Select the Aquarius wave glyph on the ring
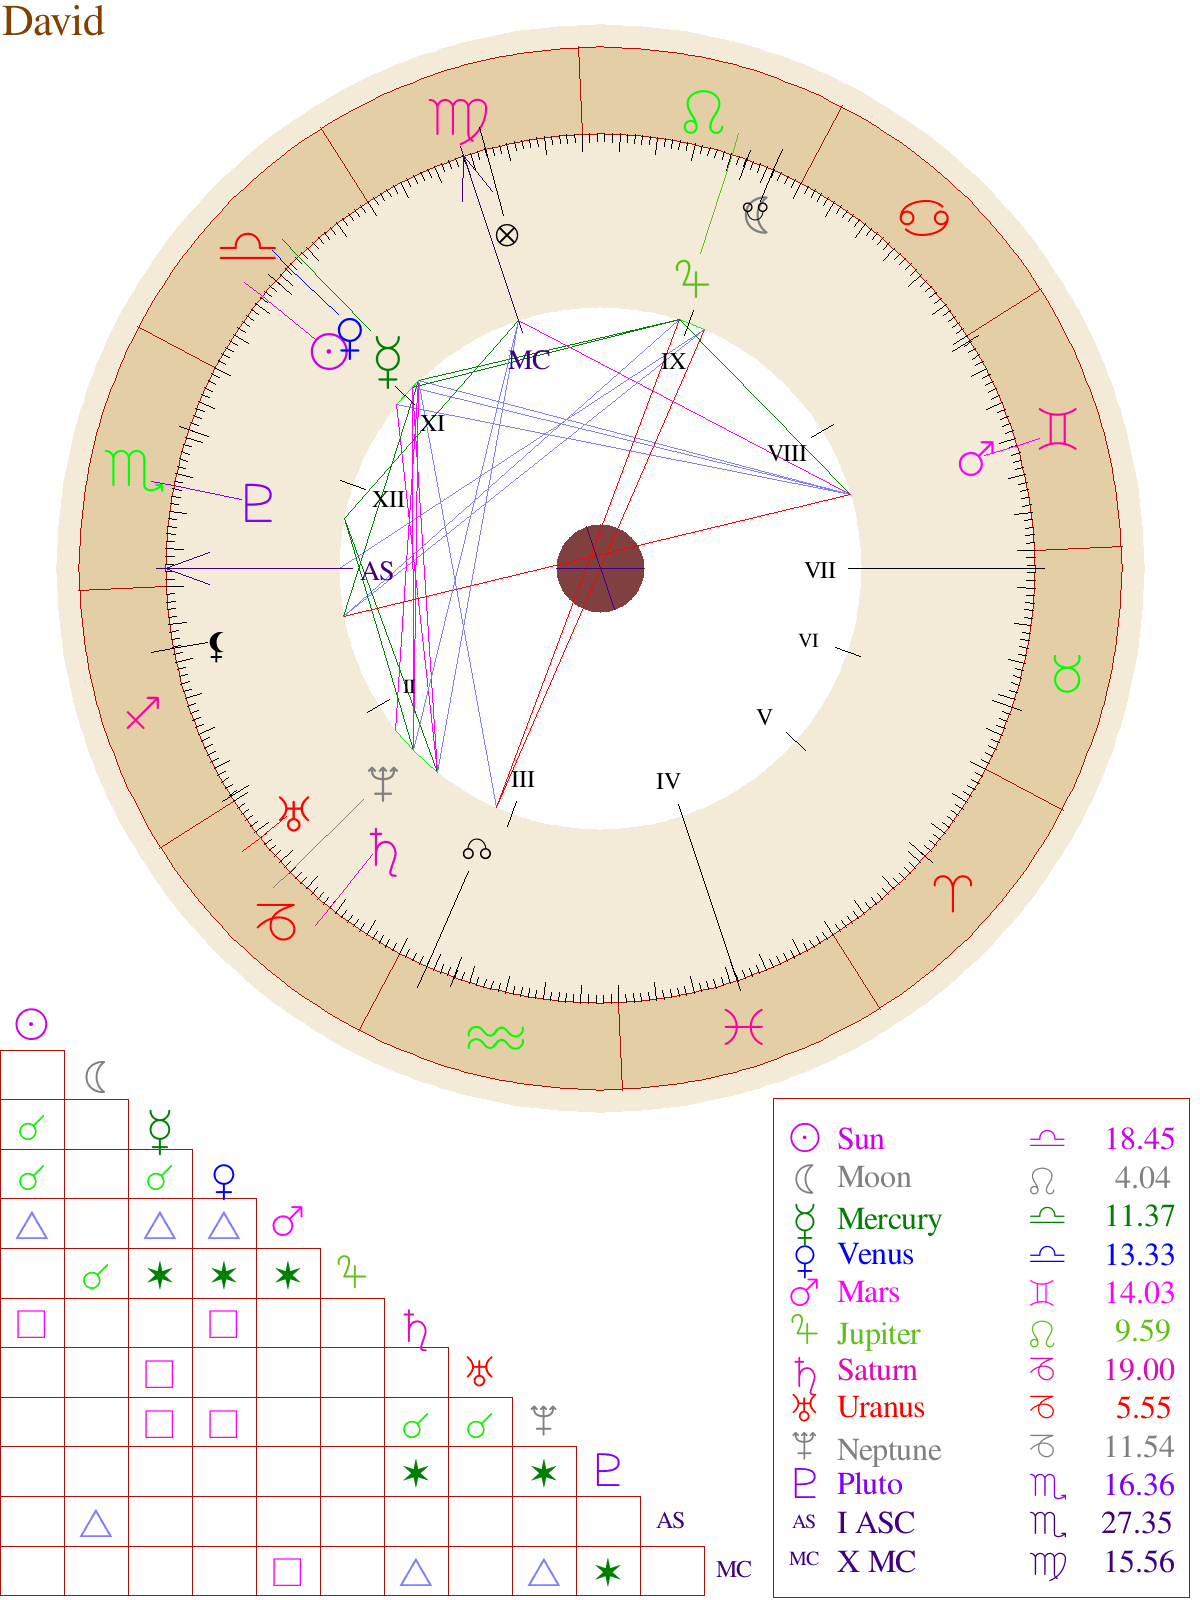 496,1038
